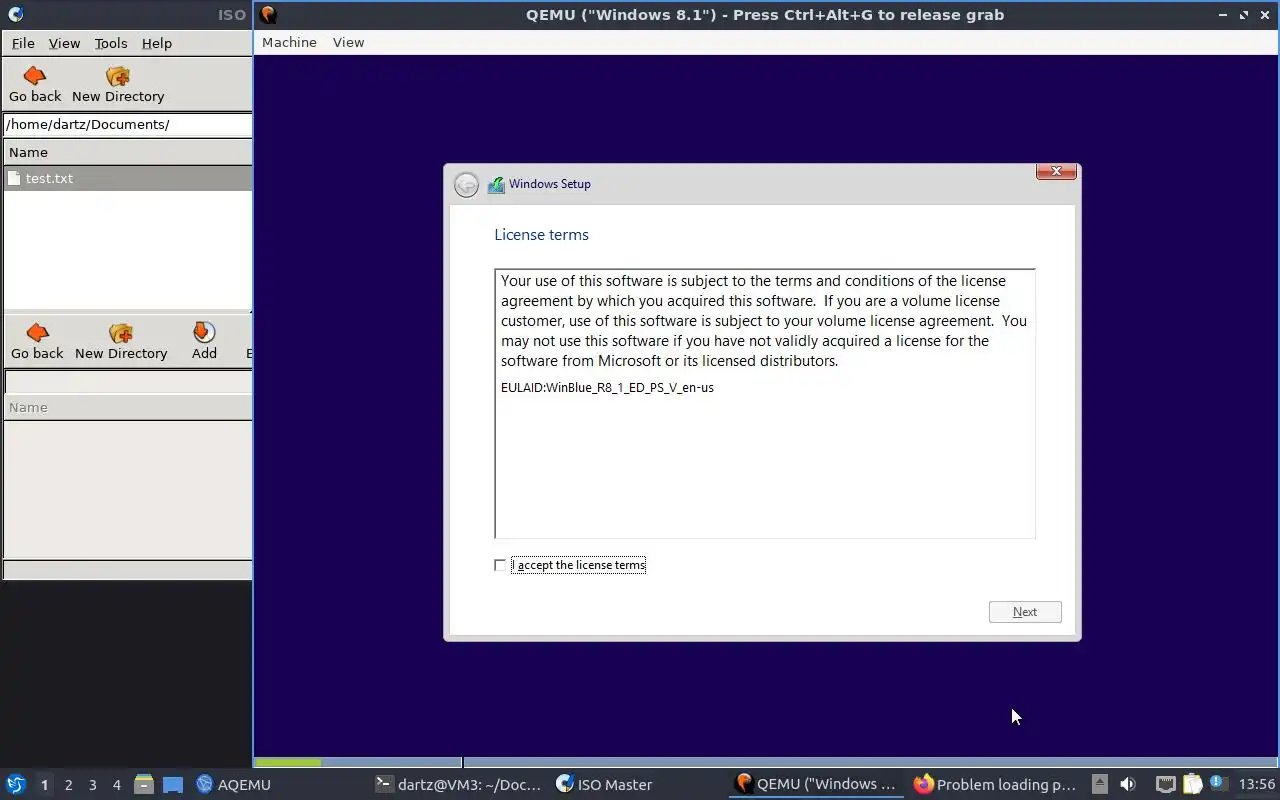The height and width of the screenshot is (800, 1280).
Task: Switch to the QEMU Windows taskbar entry
Action: tap(816, 784)
